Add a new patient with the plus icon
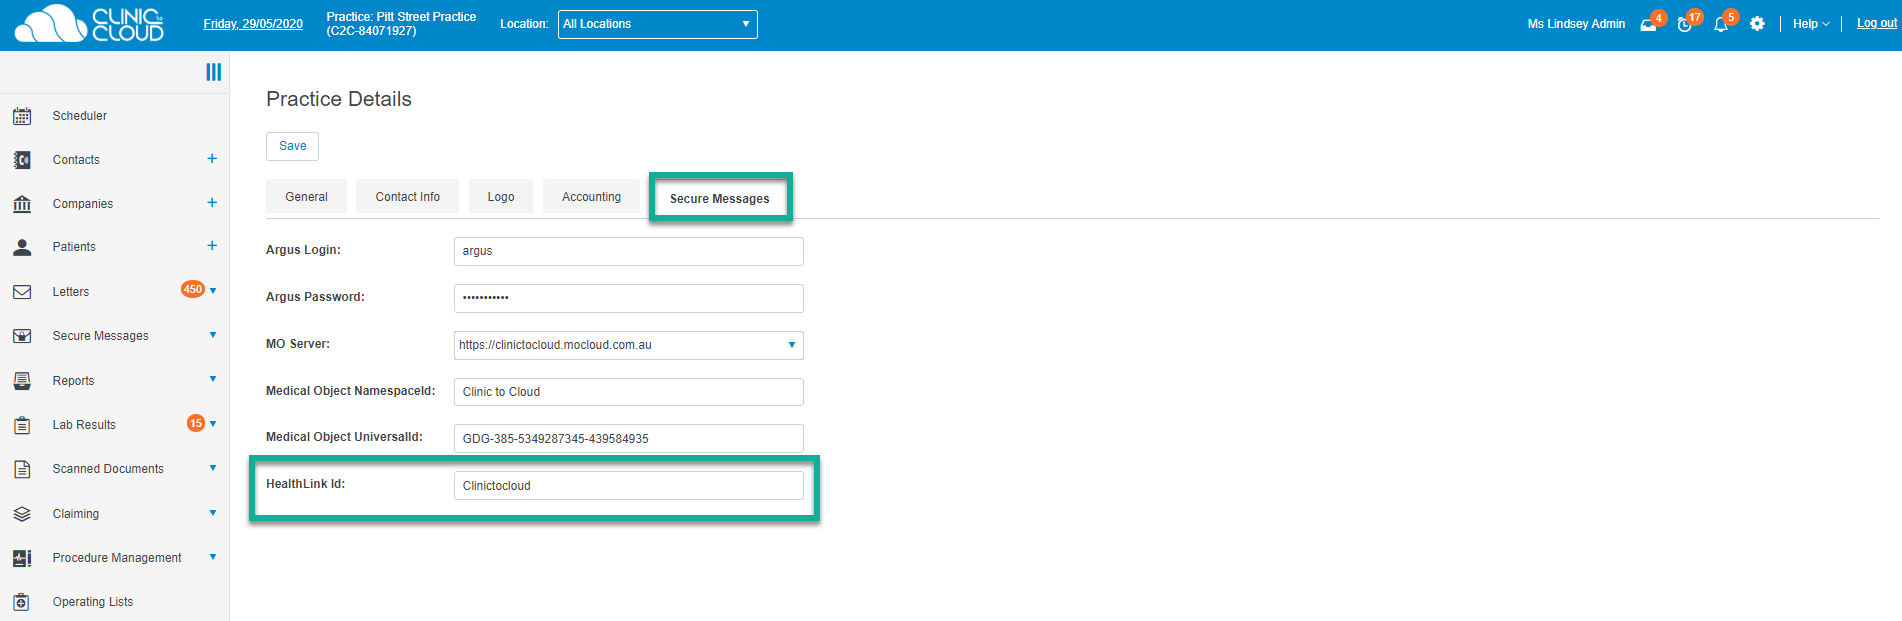Image resolution: width=1902 pixels, height=621 pixels. [x=212, y=246]
